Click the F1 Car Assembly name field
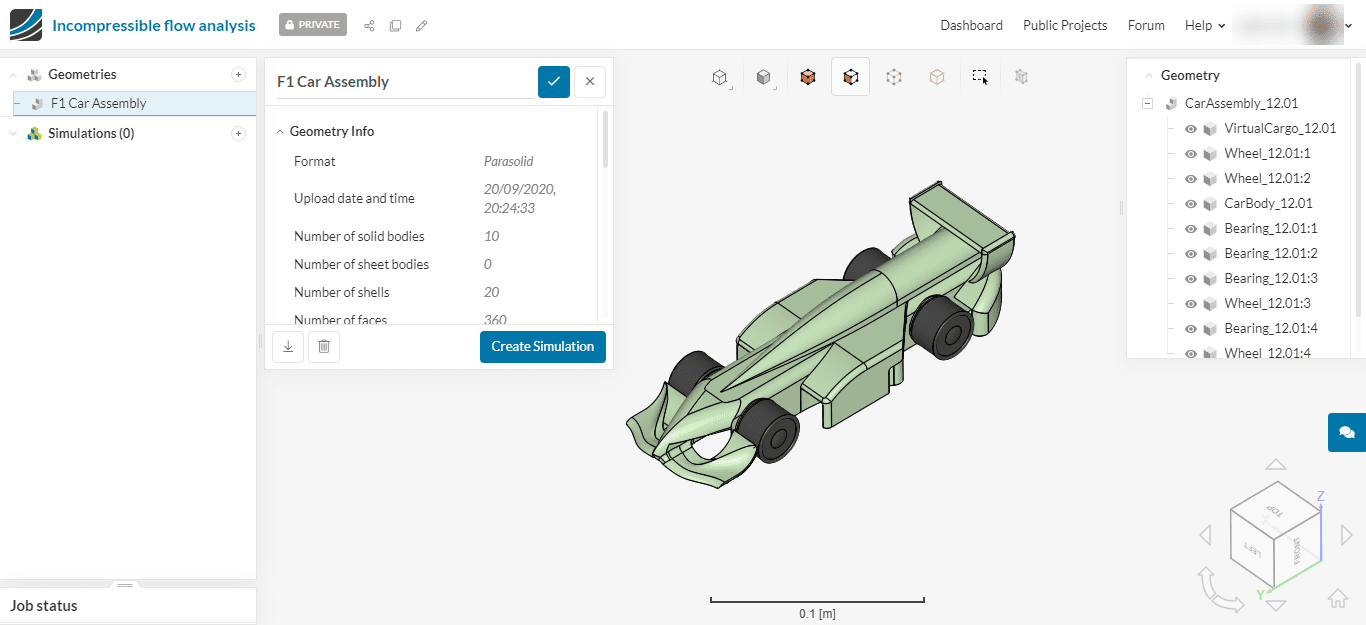 click(400, 81)
